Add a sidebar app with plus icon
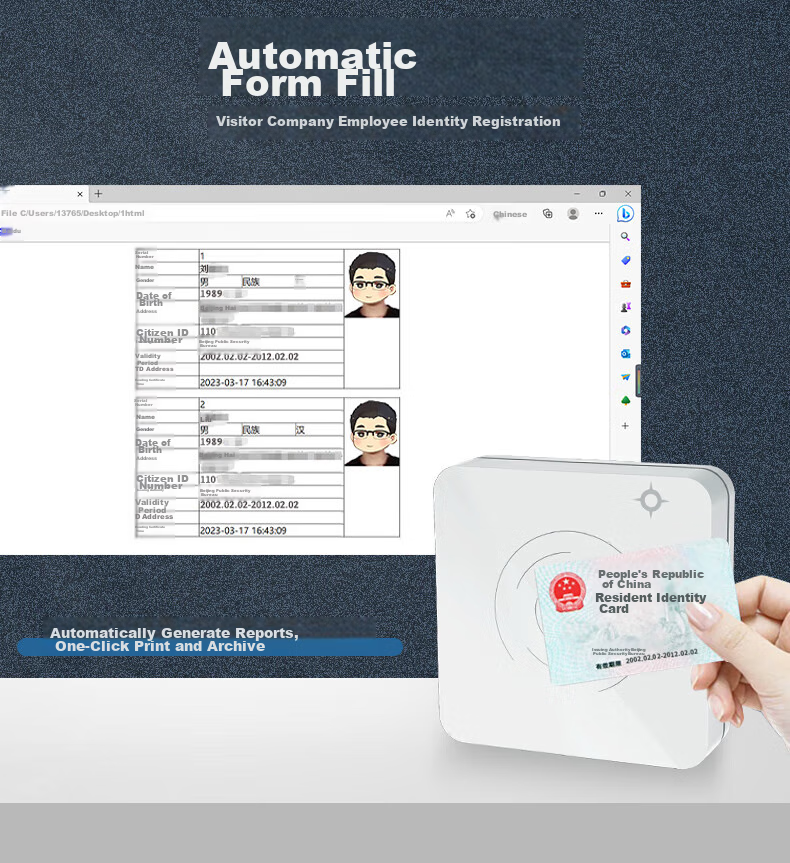Viewport: 790px width, 863px height. [625, 425]
